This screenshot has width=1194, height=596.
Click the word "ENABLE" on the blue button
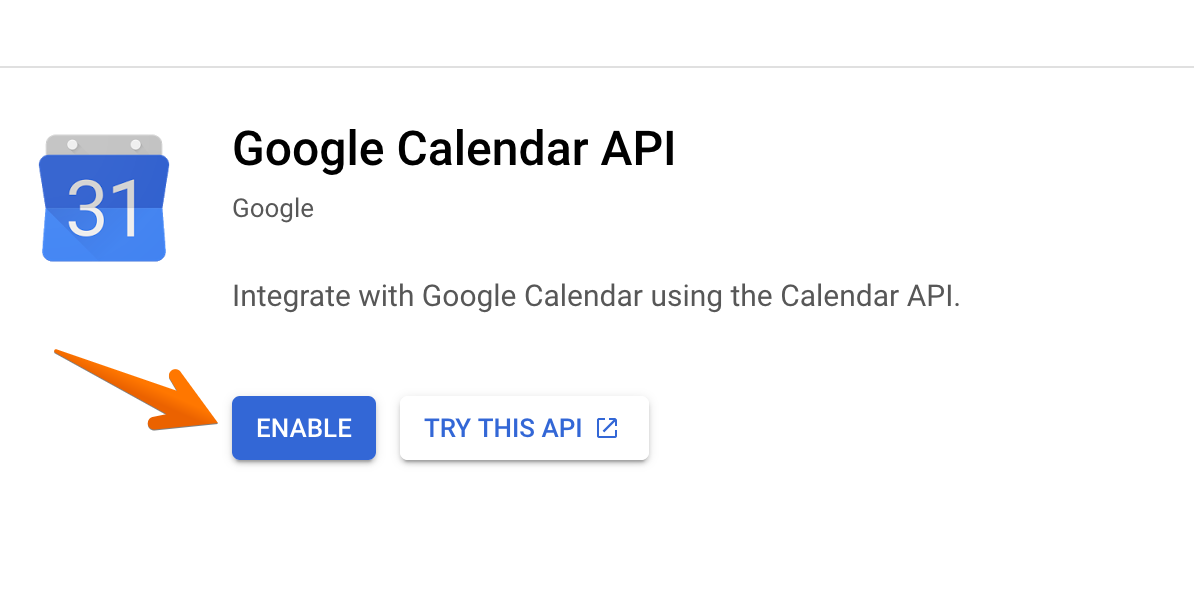point(304,428)
